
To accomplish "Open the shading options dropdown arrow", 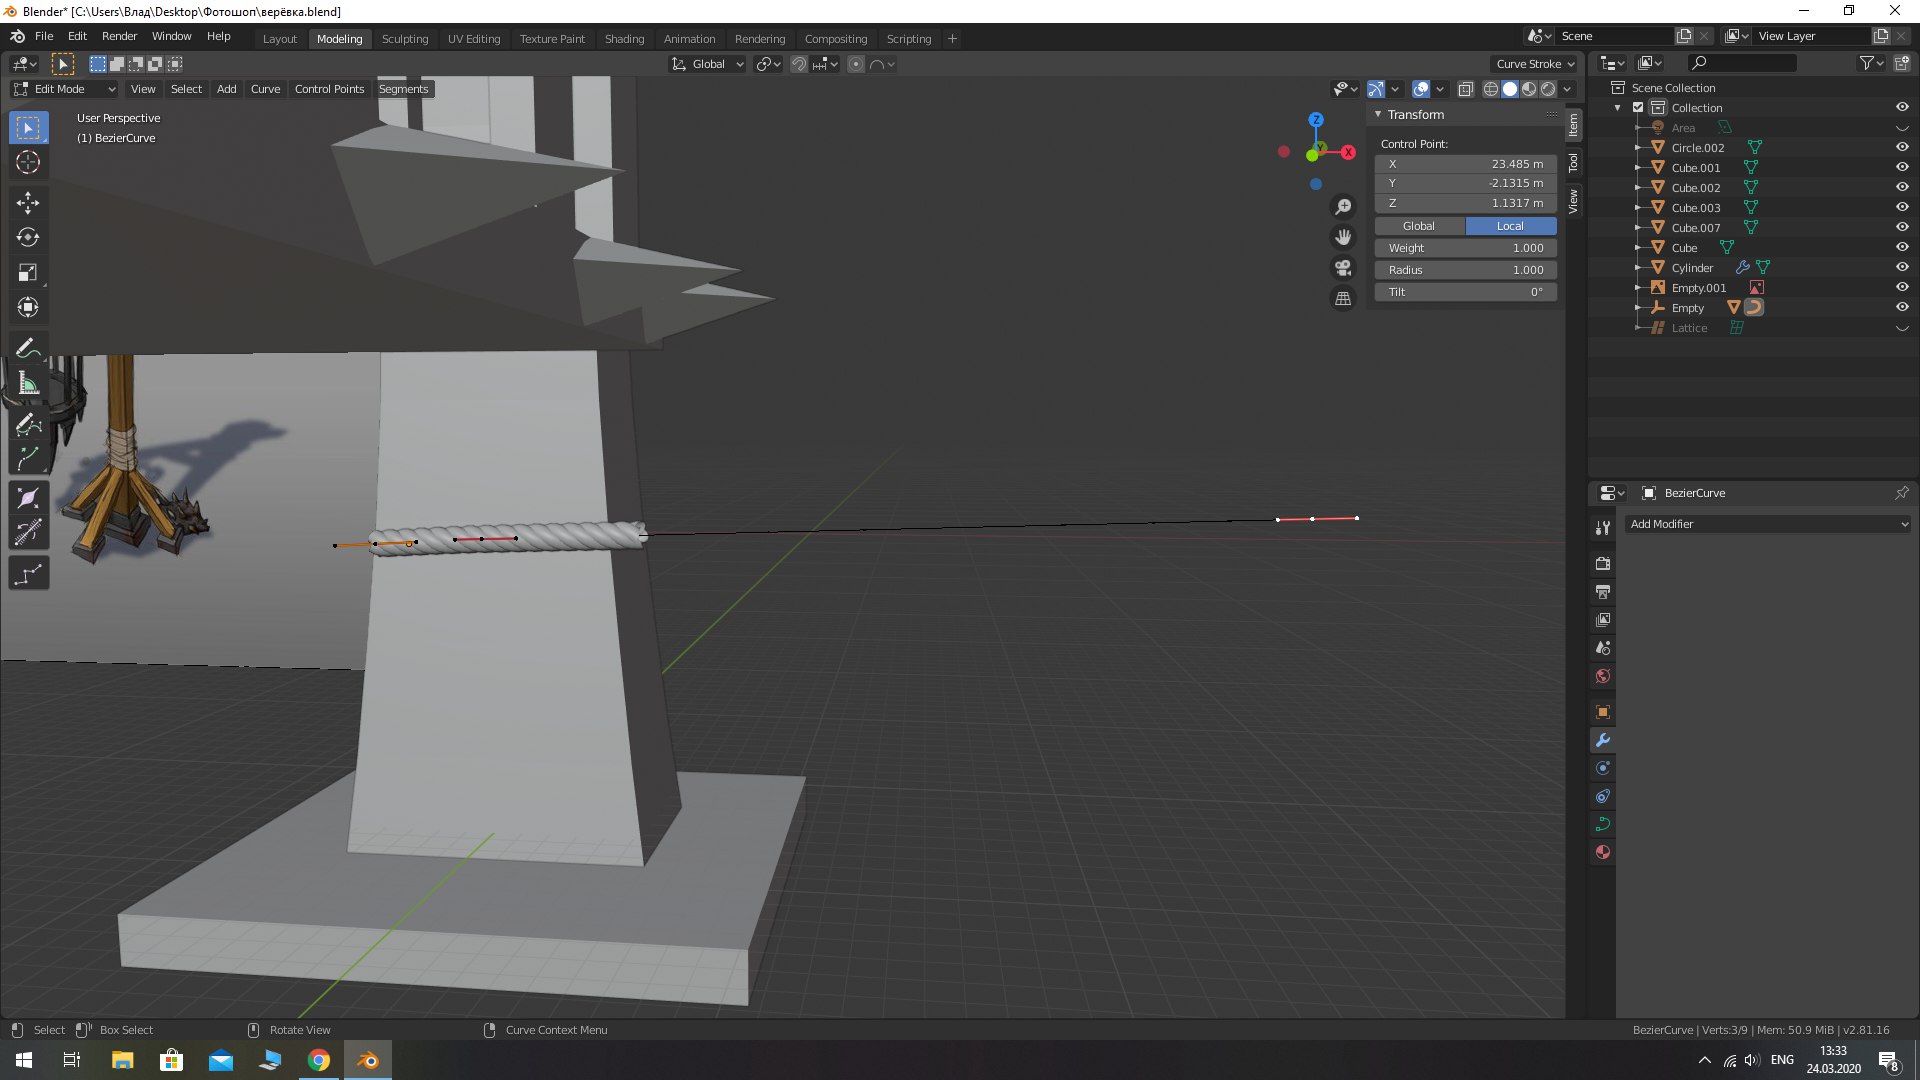I will coord(1567,89).
